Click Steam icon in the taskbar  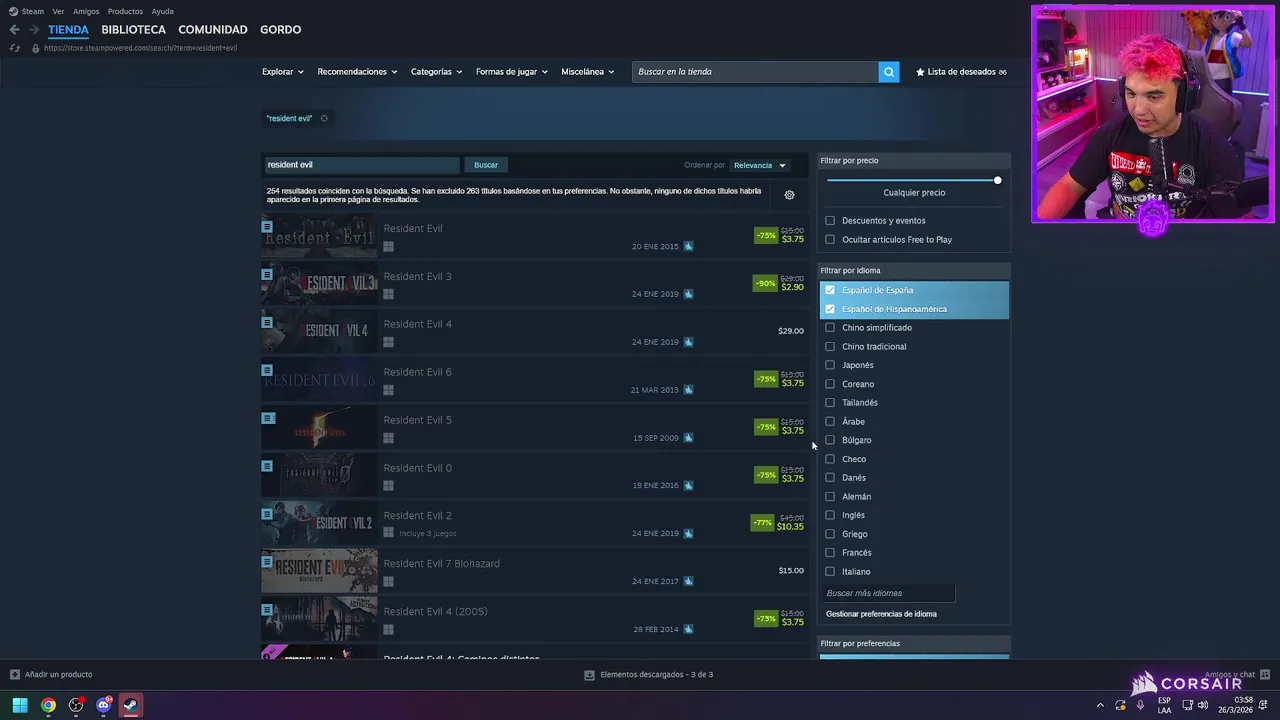click(x=130, y=705)
